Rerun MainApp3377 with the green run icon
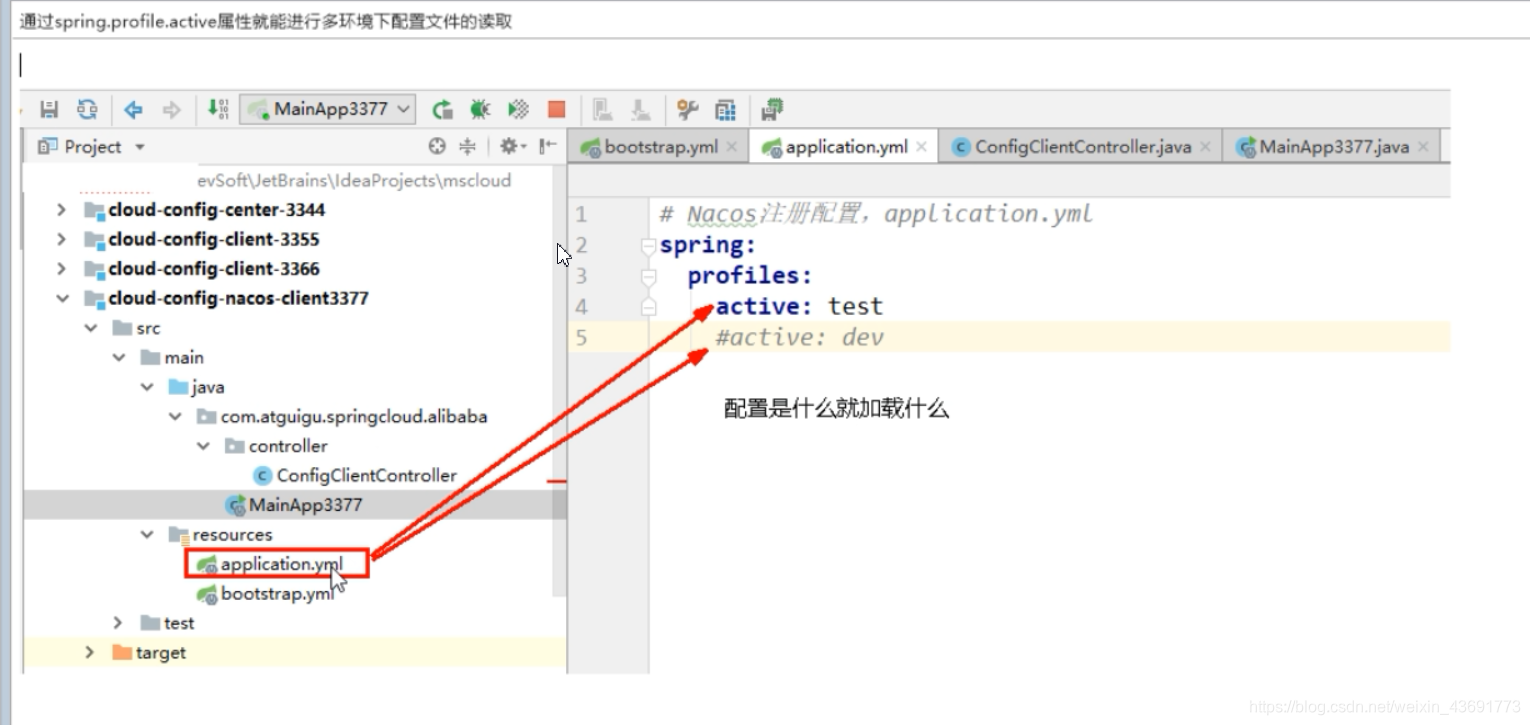The height and width of the screenshot is (725, 1530). point(442,109)
